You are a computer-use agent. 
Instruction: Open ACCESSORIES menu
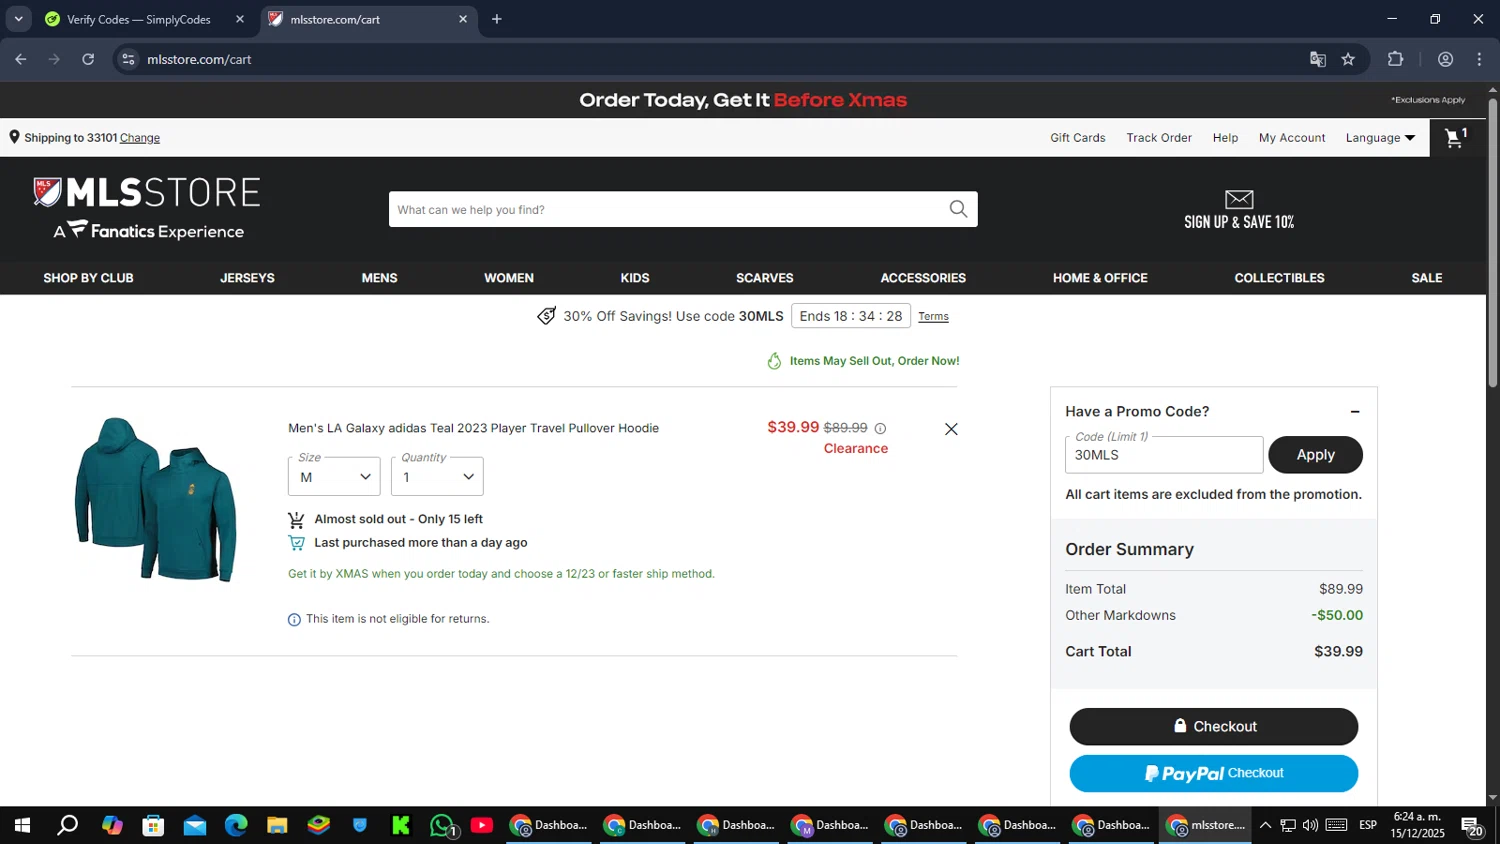coord(923,278)
